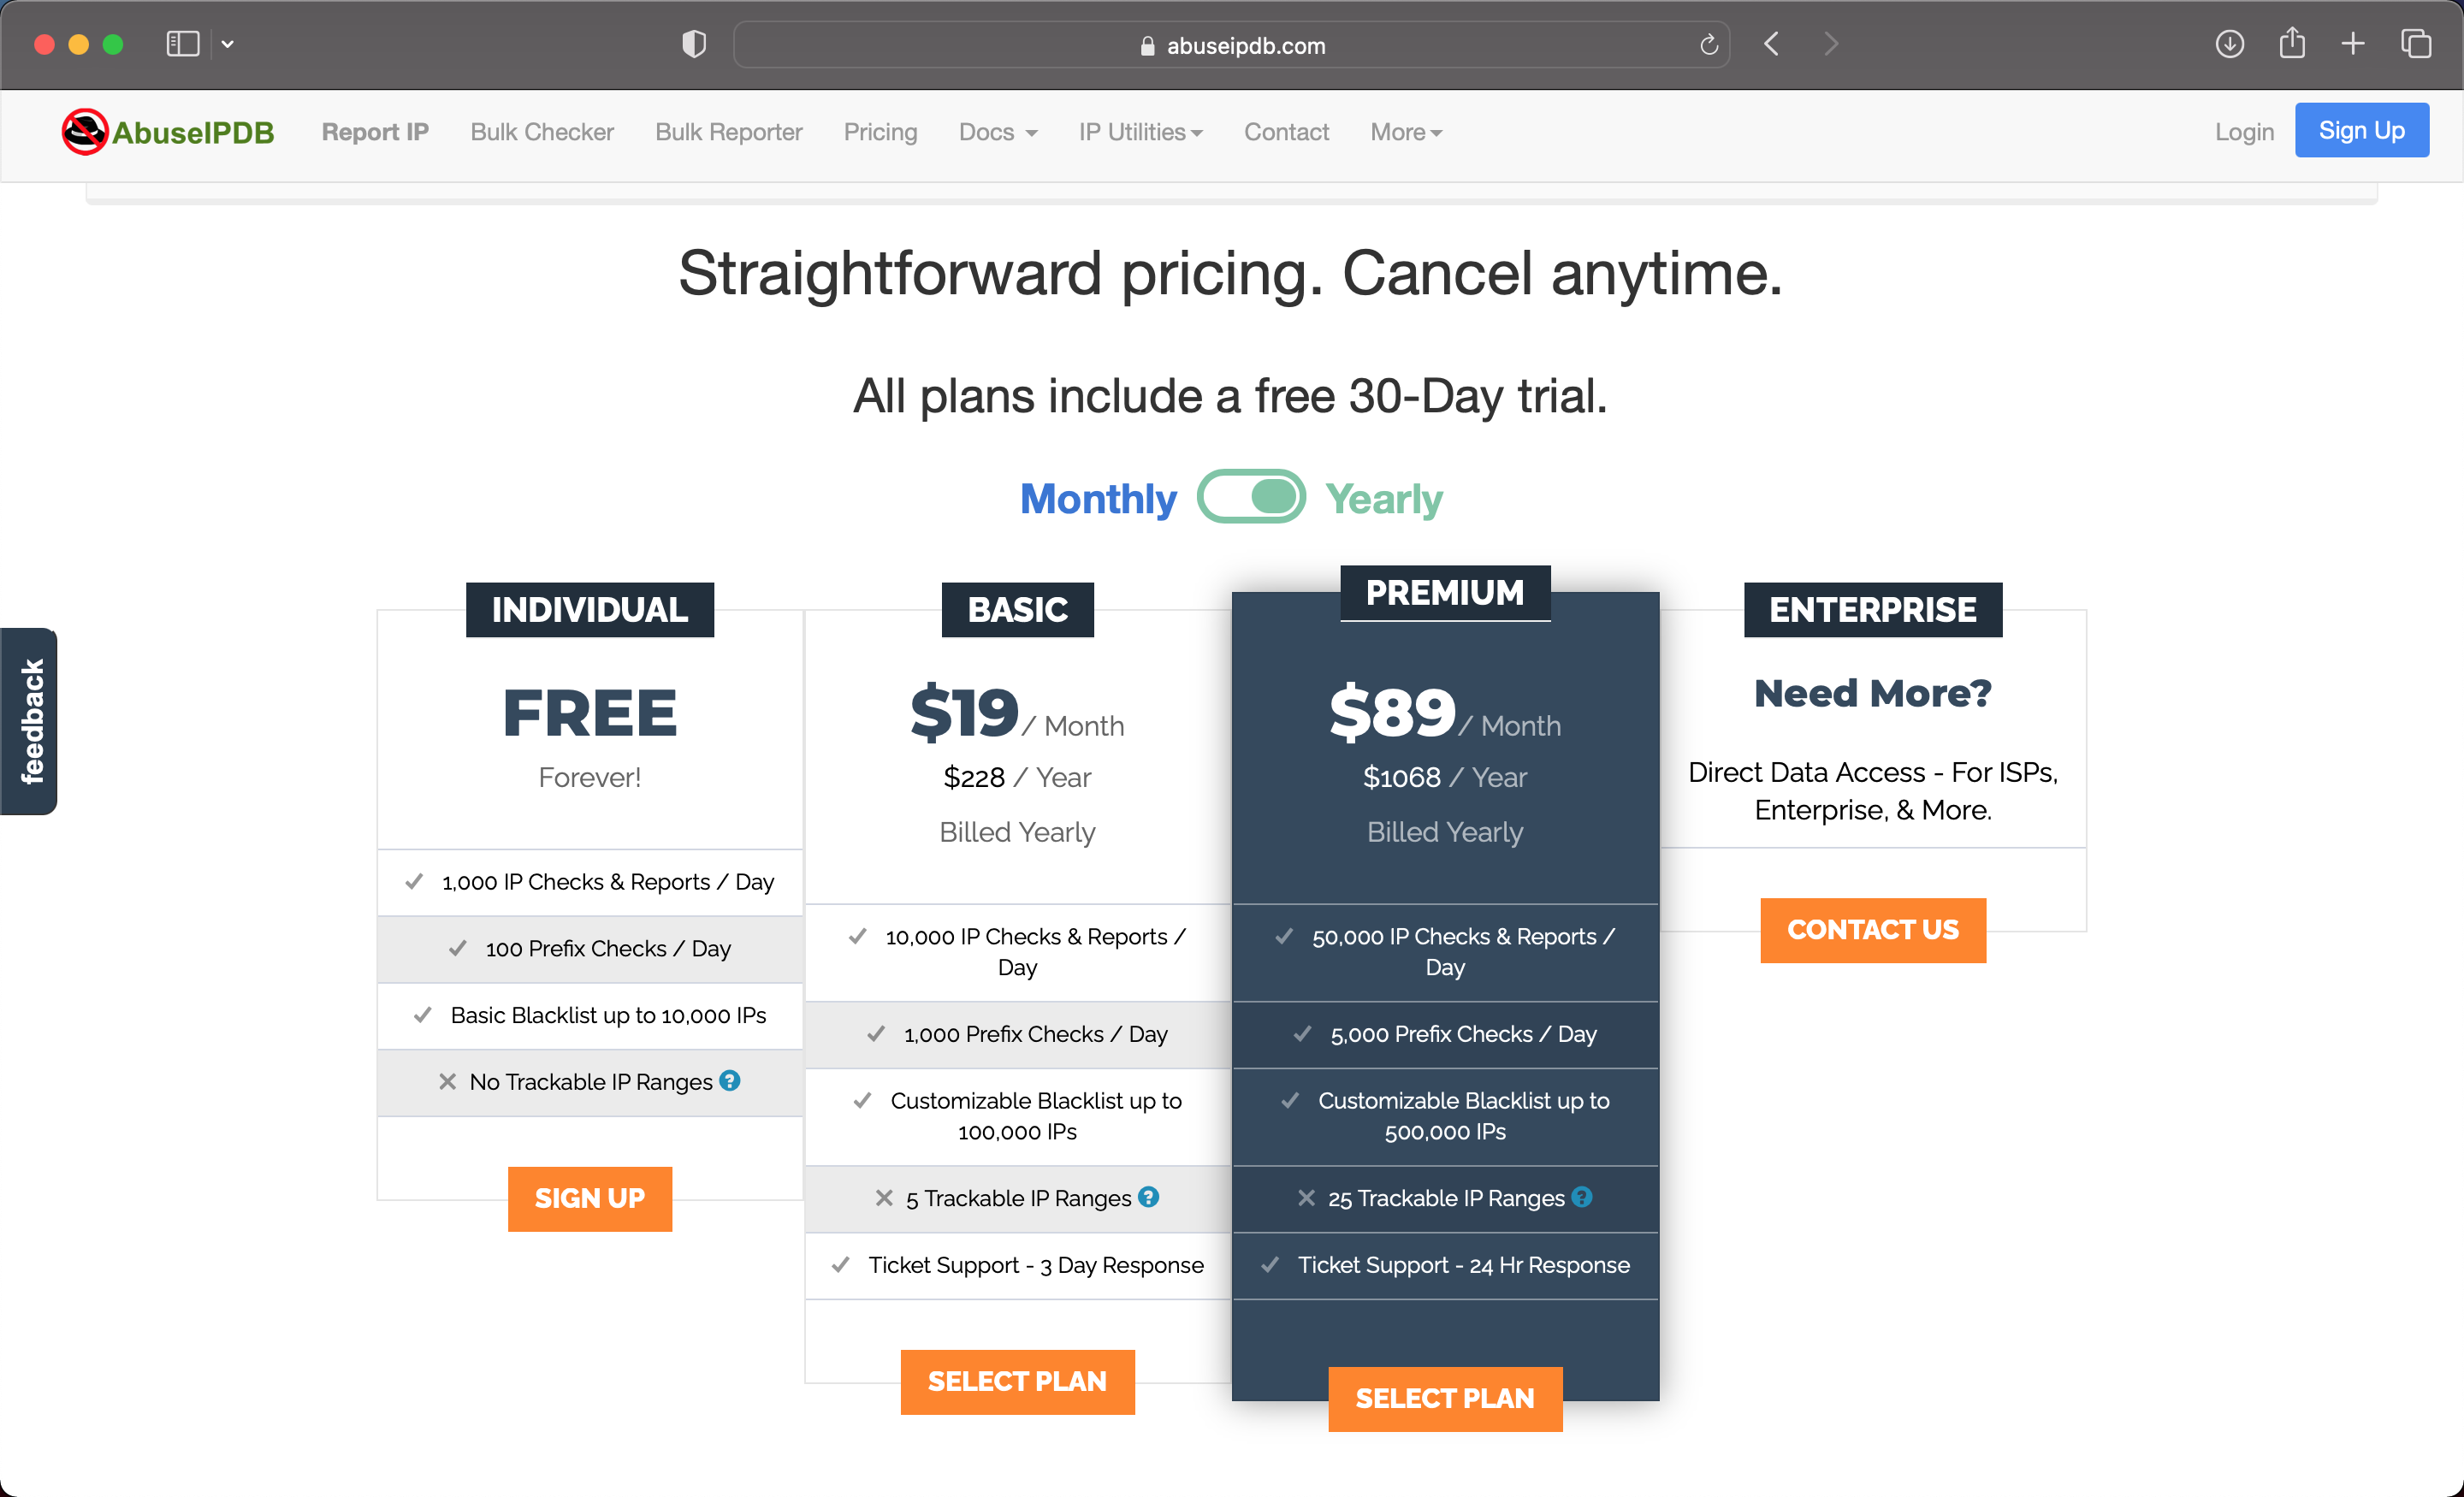The image size is (2464, 1497).
Task: Show Safari downloads icon
Action: [2229, 44]
